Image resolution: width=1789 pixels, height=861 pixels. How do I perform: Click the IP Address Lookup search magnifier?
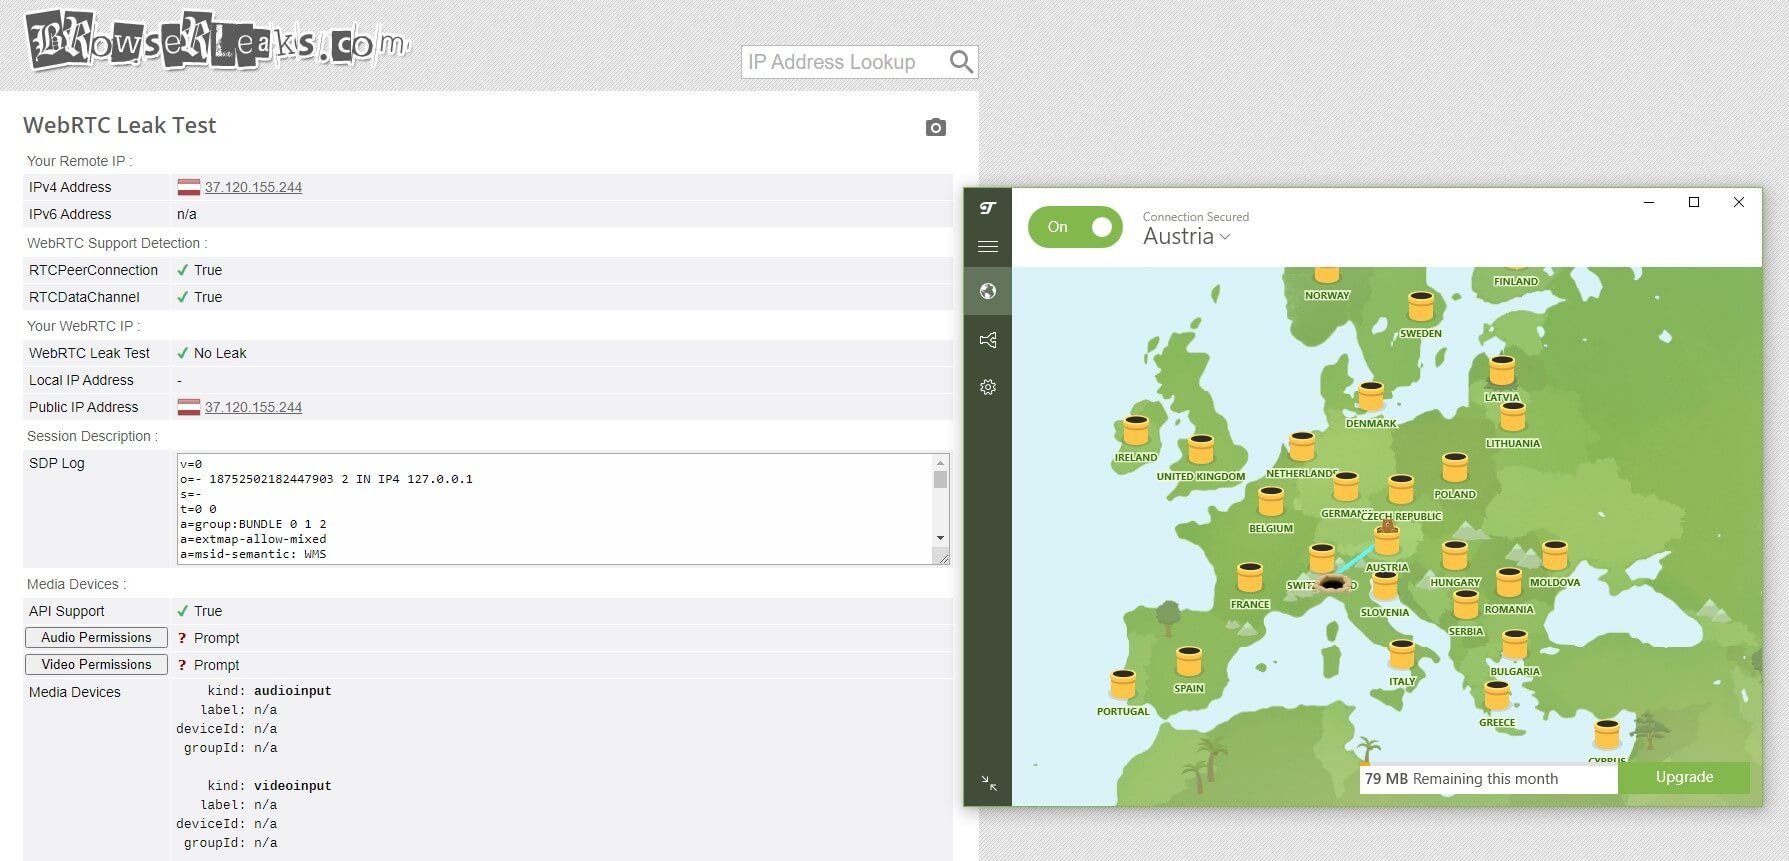tap(960, 62)
